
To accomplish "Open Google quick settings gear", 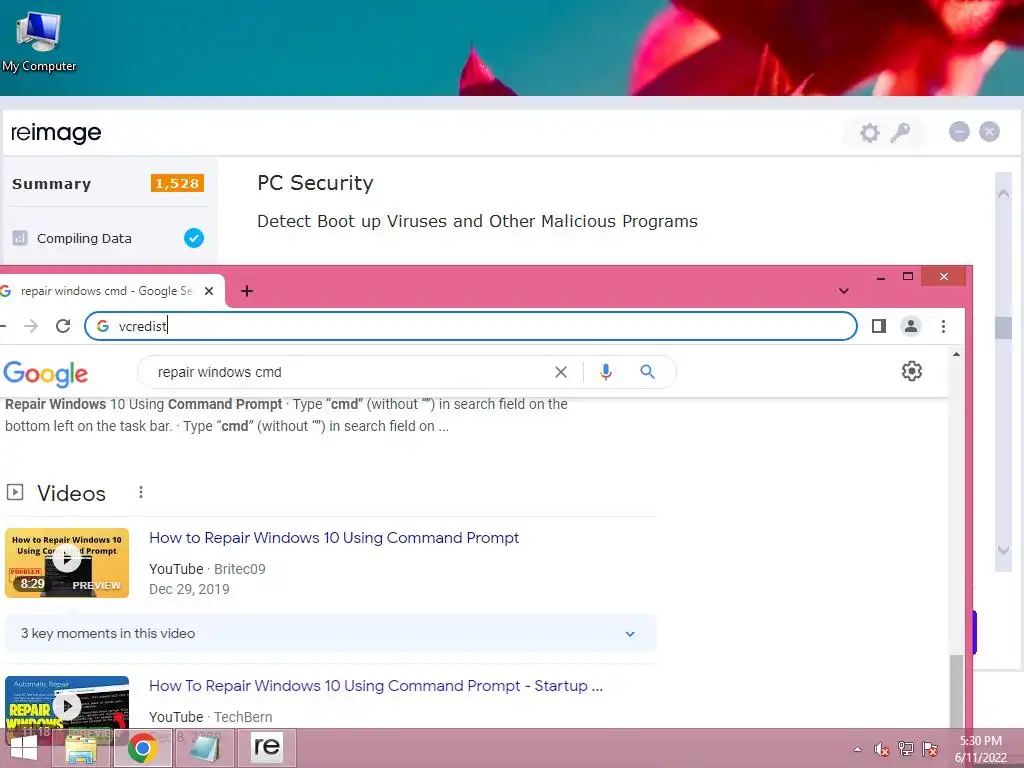I will (x=912, y=371).
